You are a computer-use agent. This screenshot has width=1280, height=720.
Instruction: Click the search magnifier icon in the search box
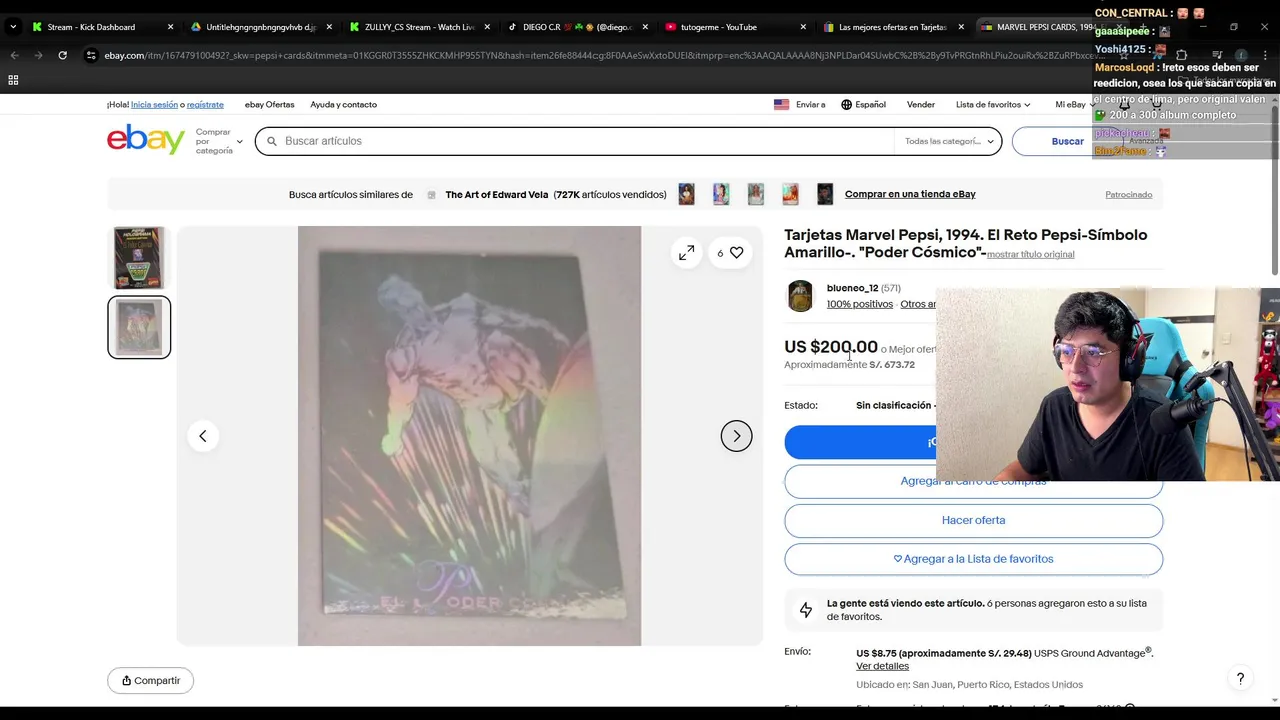(271, 141)
